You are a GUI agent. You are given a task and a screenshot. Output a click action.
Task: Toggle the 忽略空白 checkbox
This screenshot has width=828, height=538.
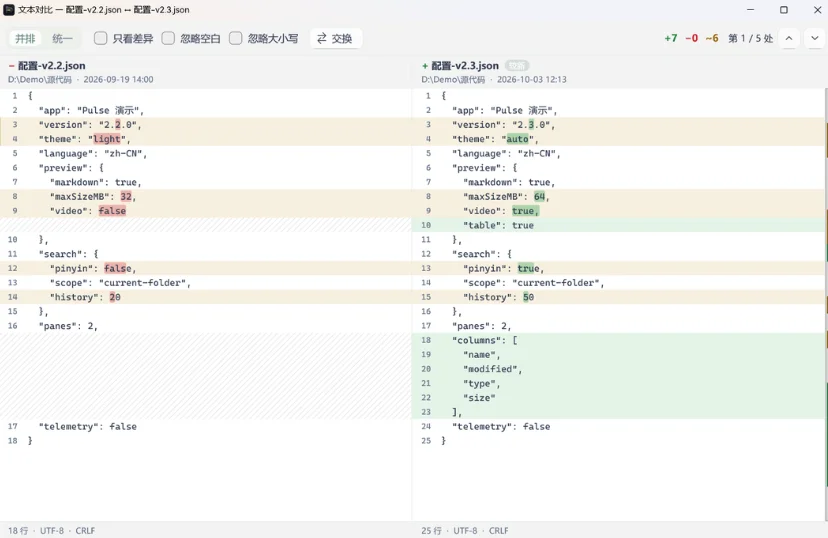coord(168,38)
